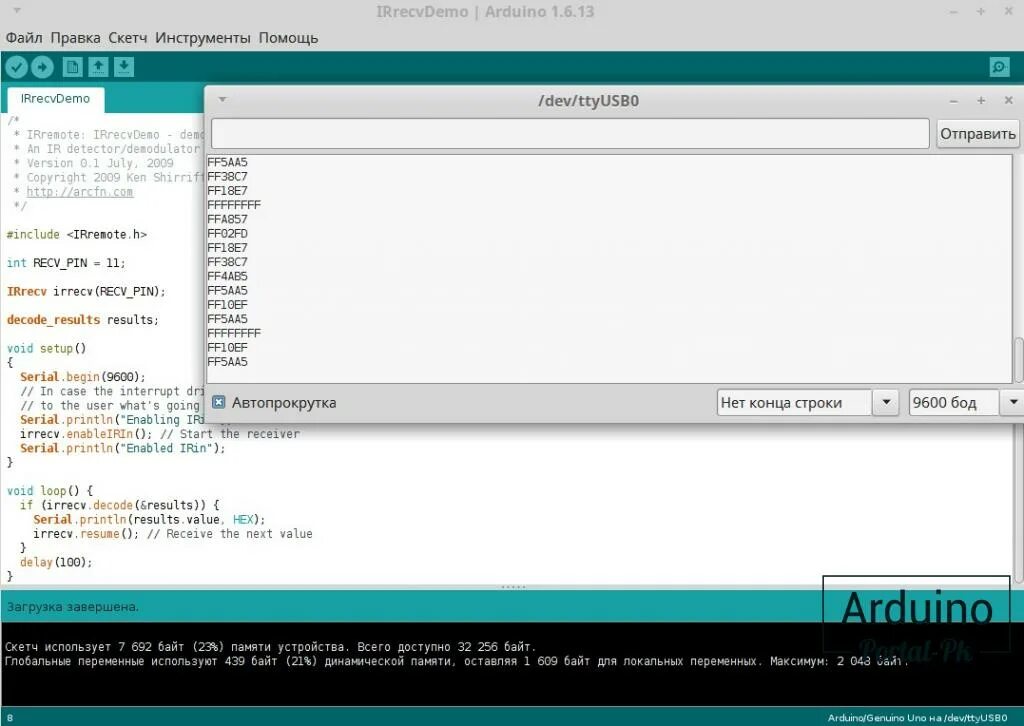
Task: Toggle the Автопрокрутка checkbox
Action: (x=219, y=402)
